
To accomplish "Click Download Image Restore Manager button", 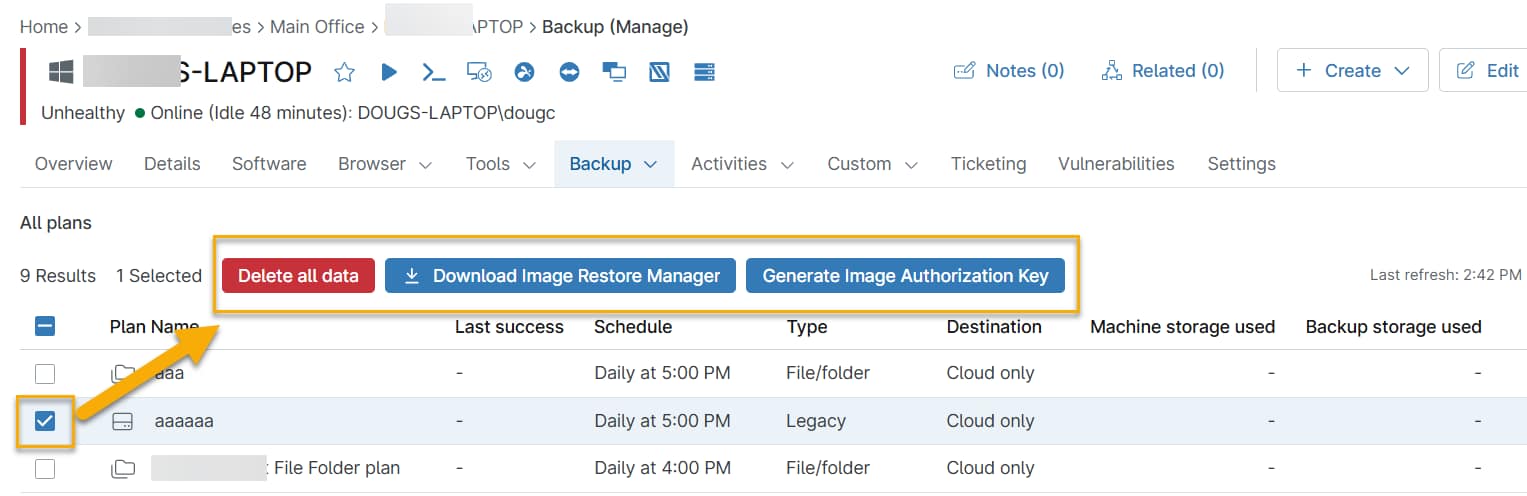I will coord(560,276).
